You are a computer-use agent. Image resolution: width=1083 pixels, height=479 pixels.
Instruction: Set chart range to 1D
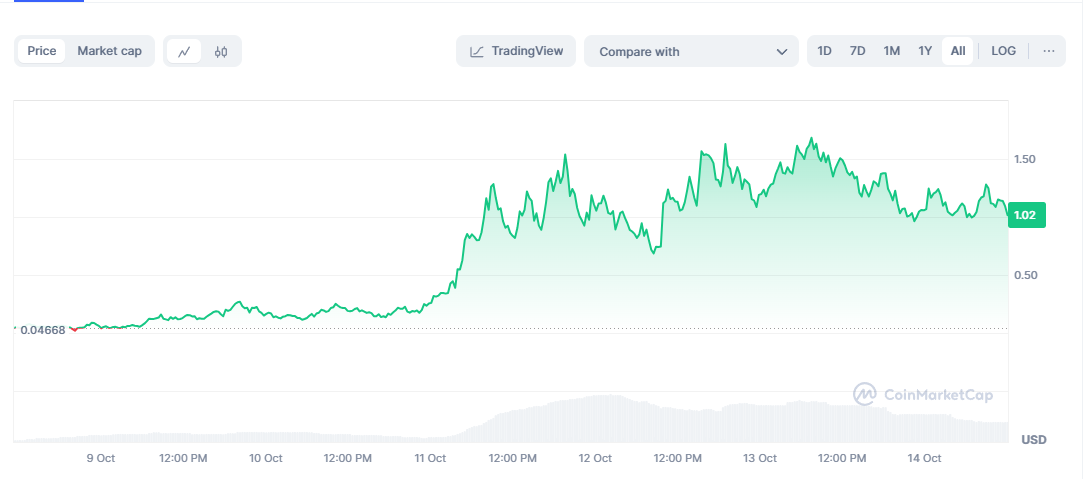[x=824, y=51]
